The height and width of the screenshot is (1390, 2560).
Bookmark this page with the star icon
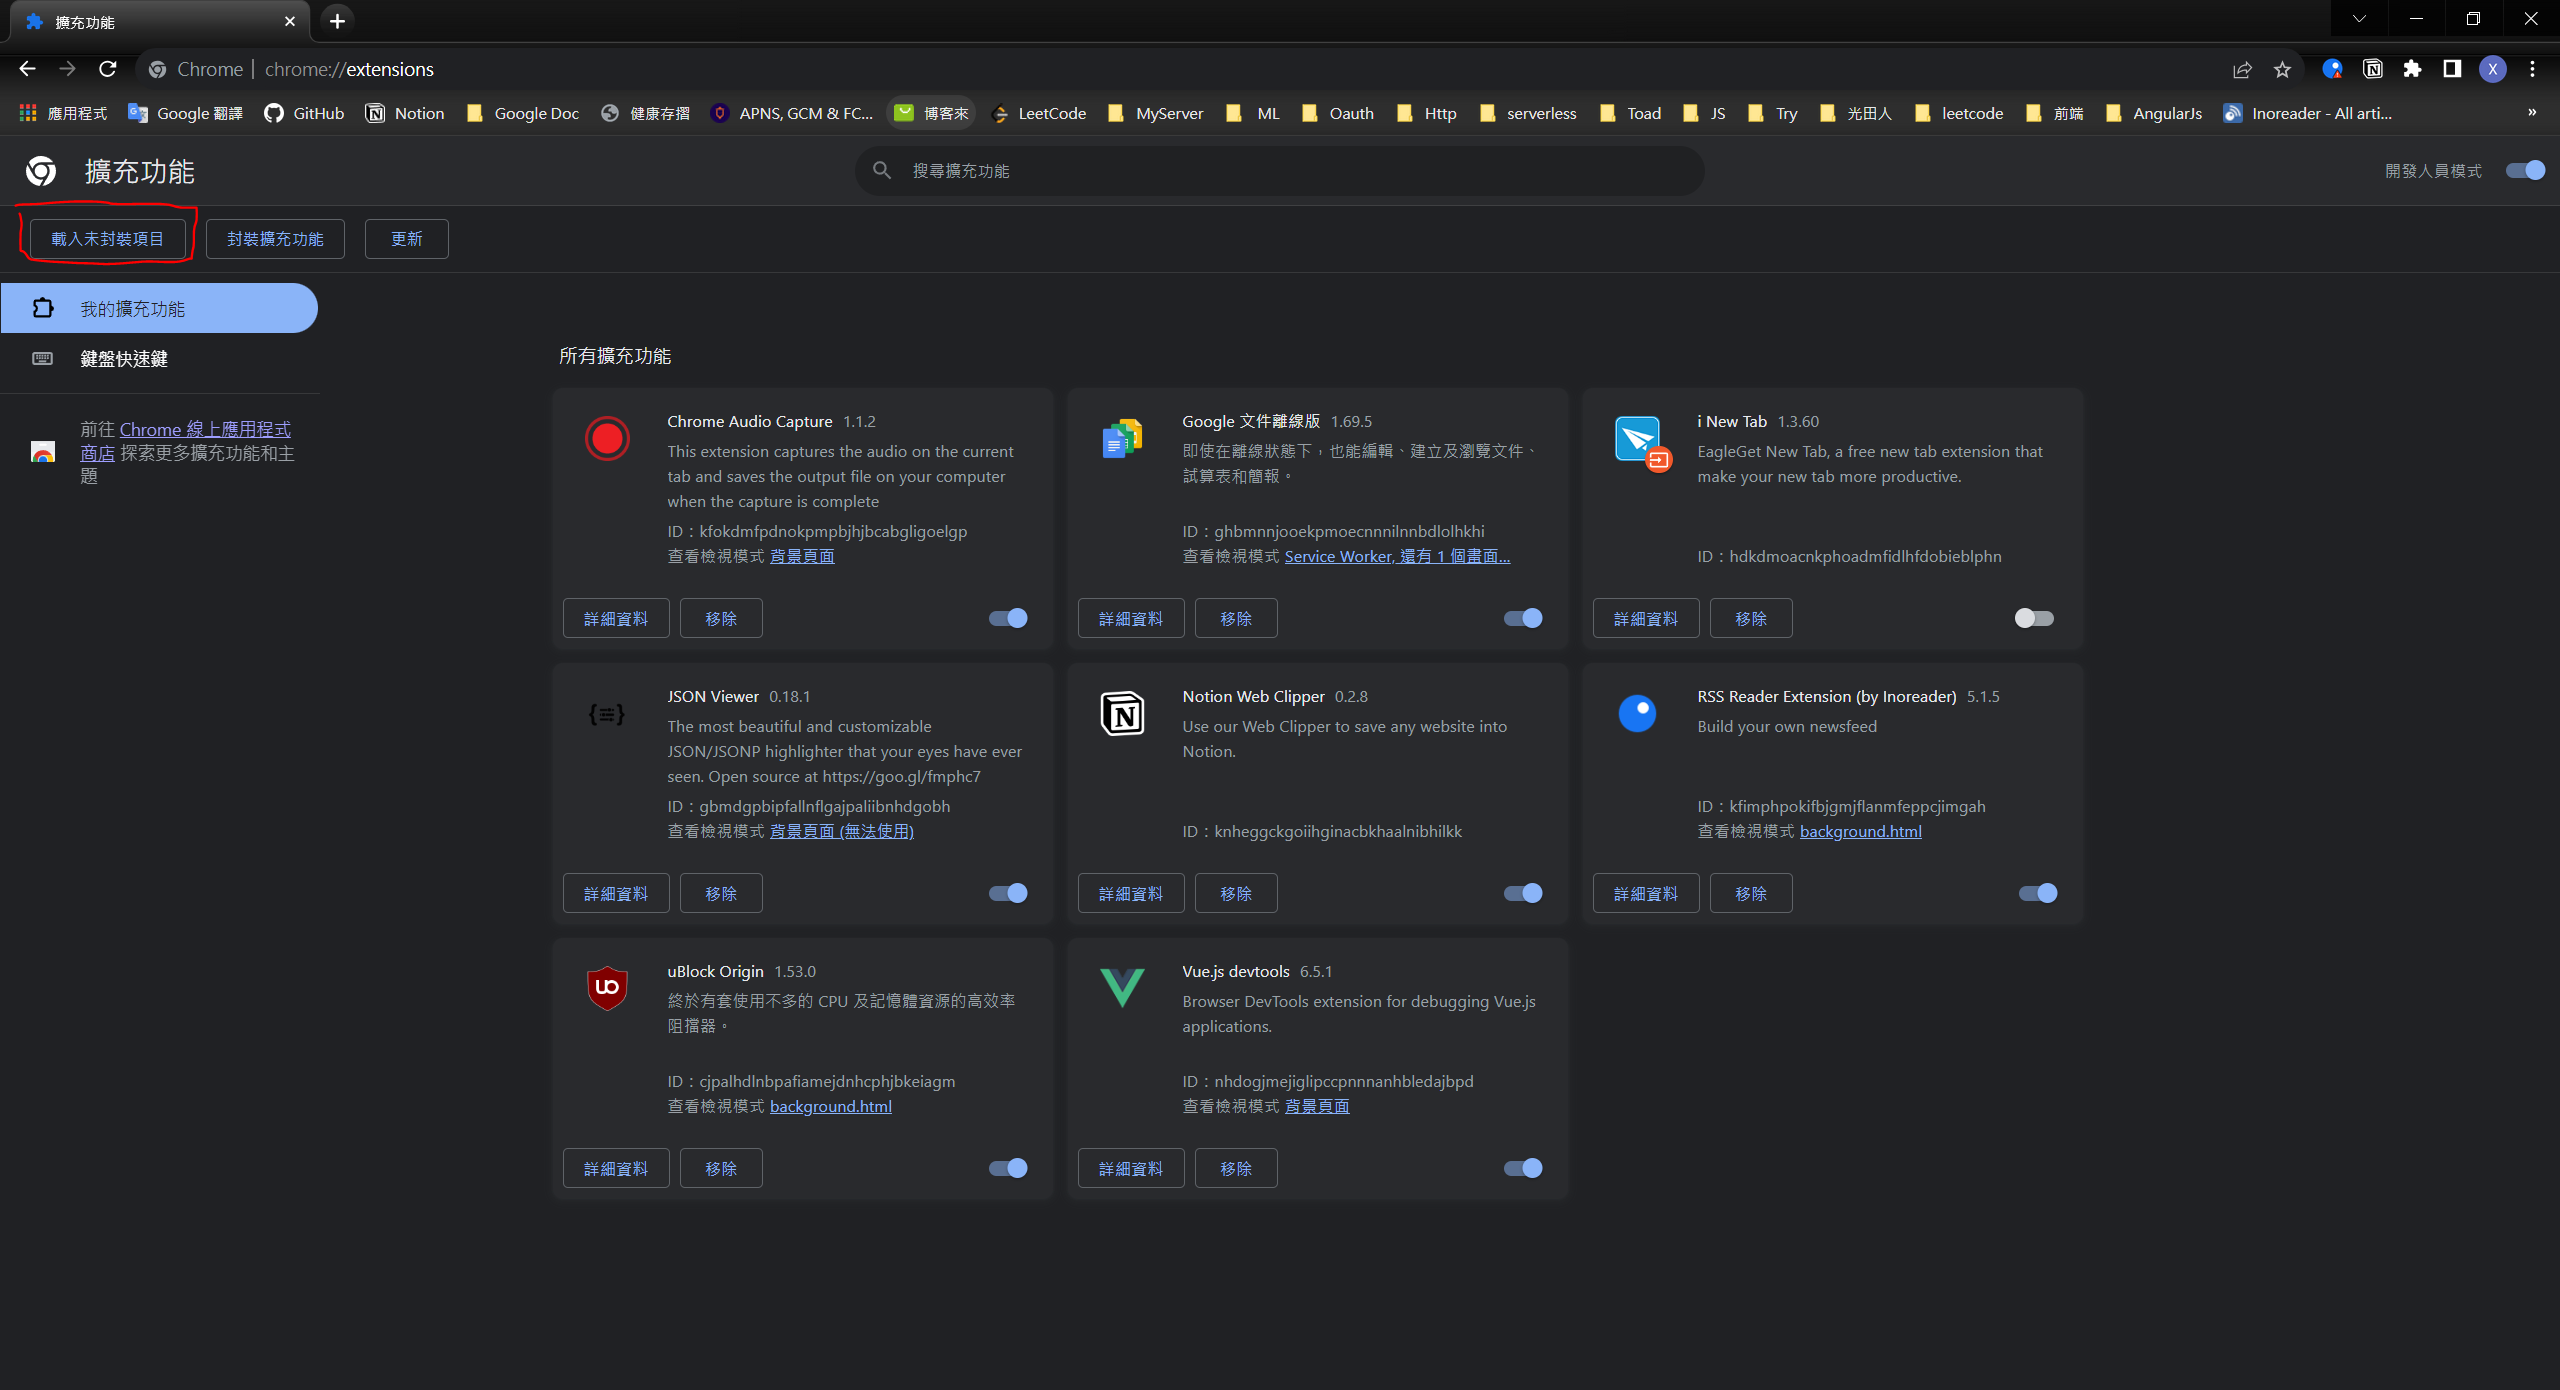(2282, 69)
